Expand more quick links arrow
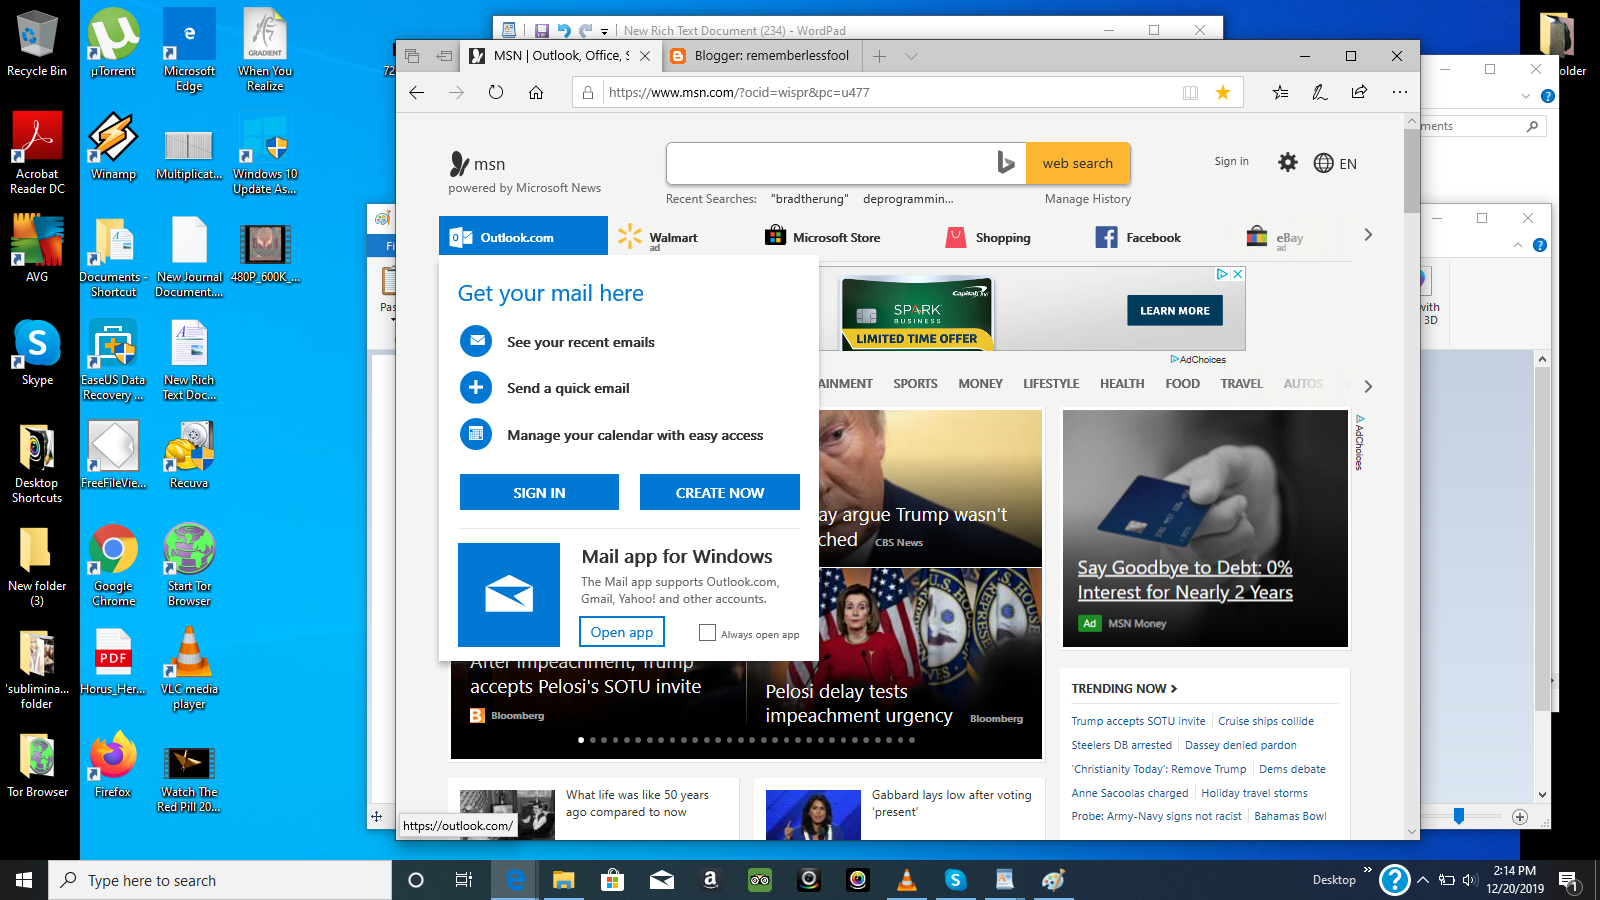1600x900 pixels. (x=1368, y=235)
